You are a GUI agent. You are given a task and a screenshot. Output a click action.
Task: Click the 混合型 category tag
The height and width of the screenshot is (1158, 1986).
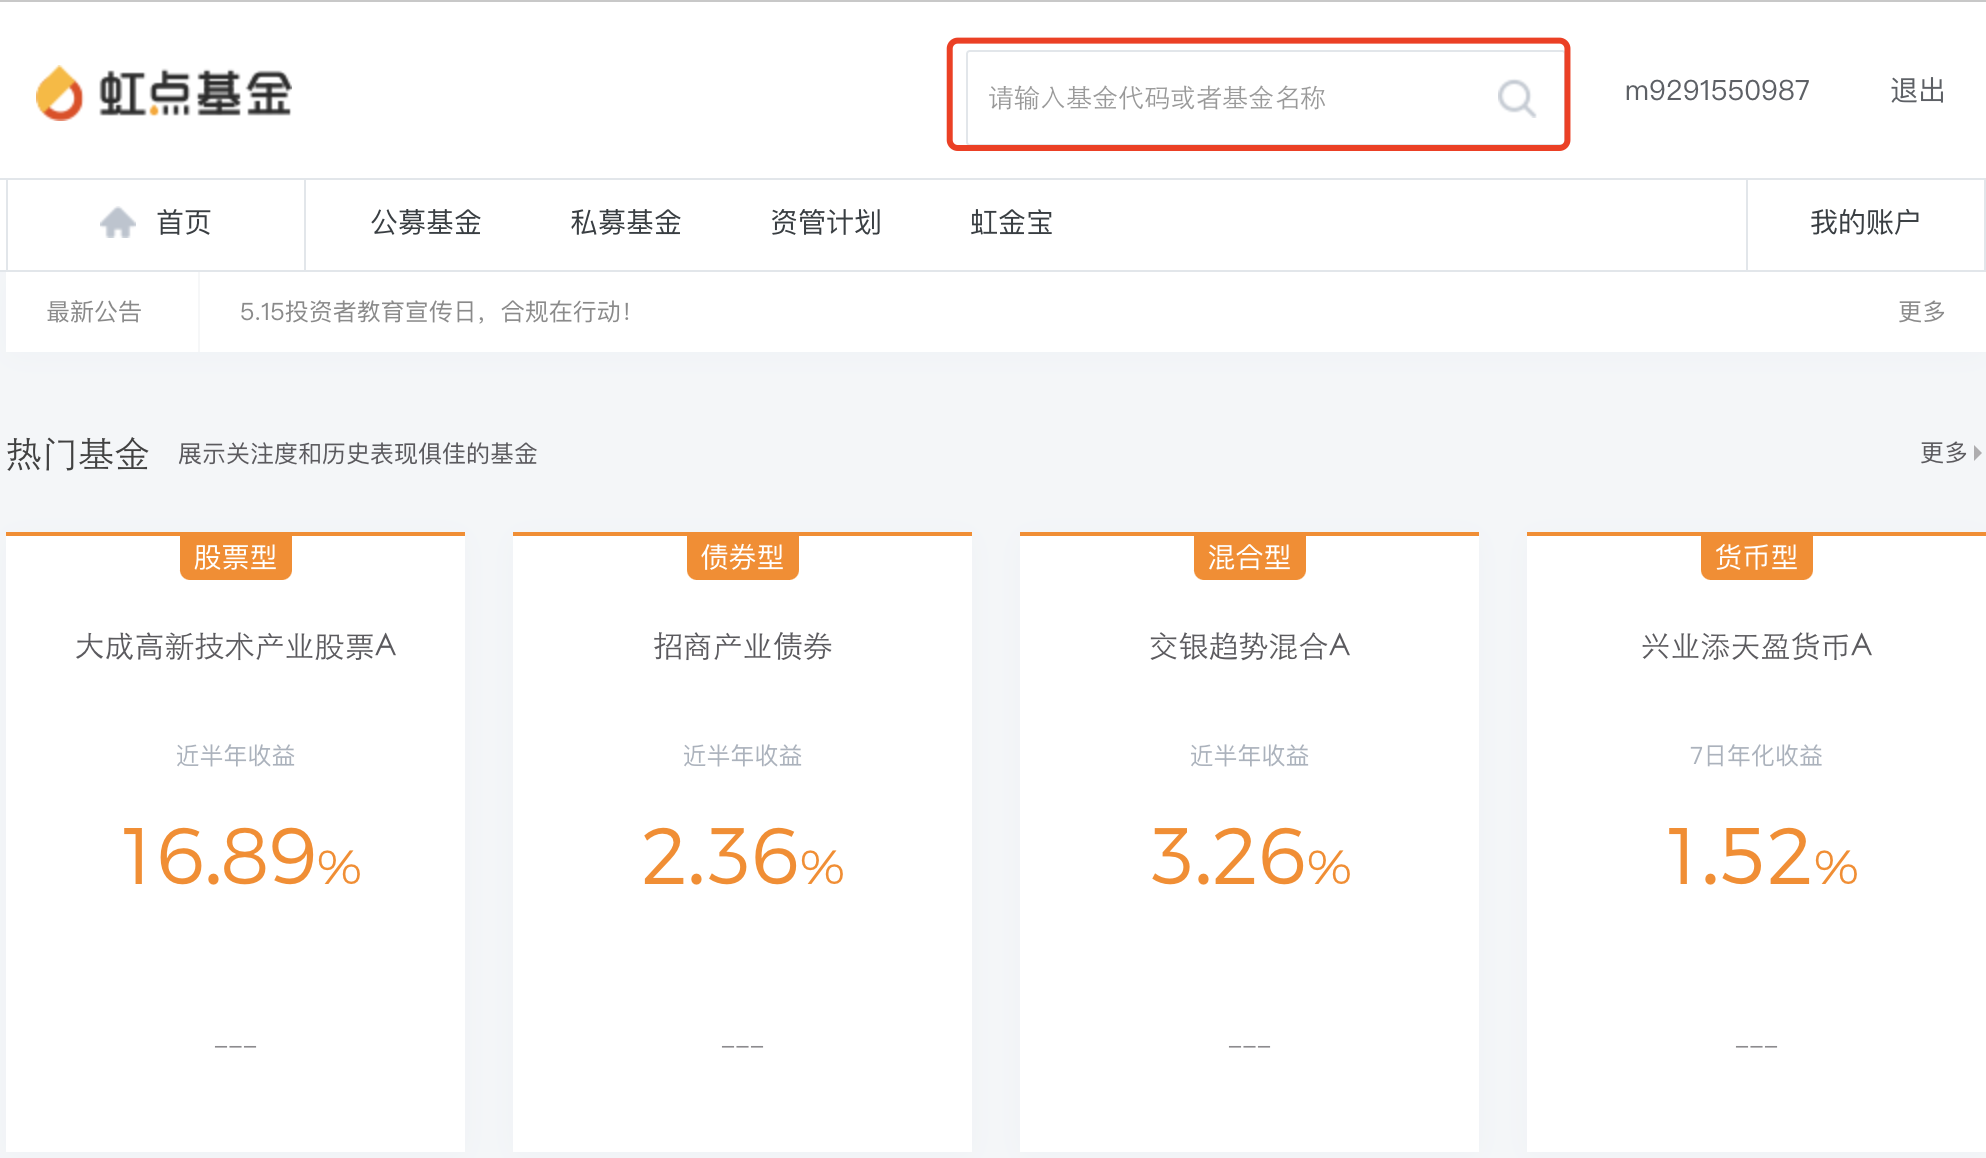click(x=1249, y=557)
